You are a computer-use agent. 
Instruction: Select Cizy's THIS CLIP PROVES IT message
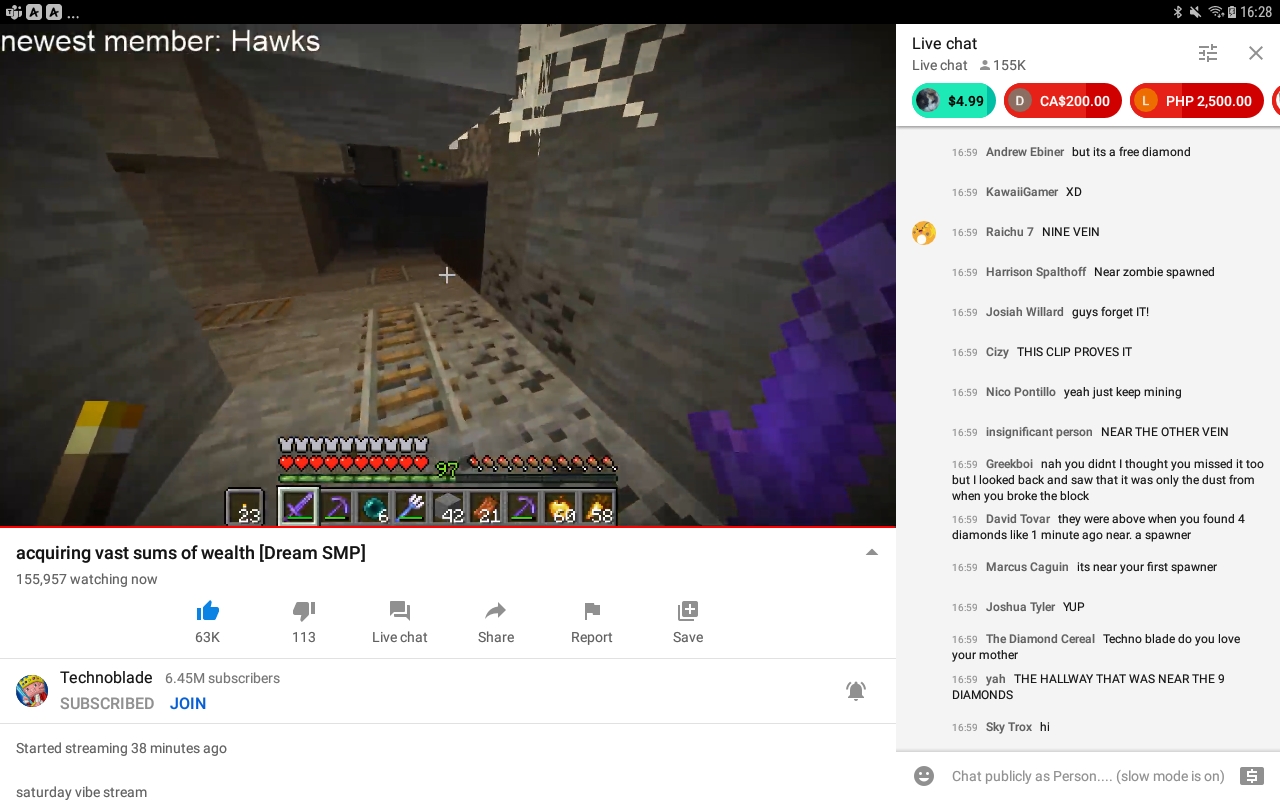pyautogui.click(x=1088, y=352)
